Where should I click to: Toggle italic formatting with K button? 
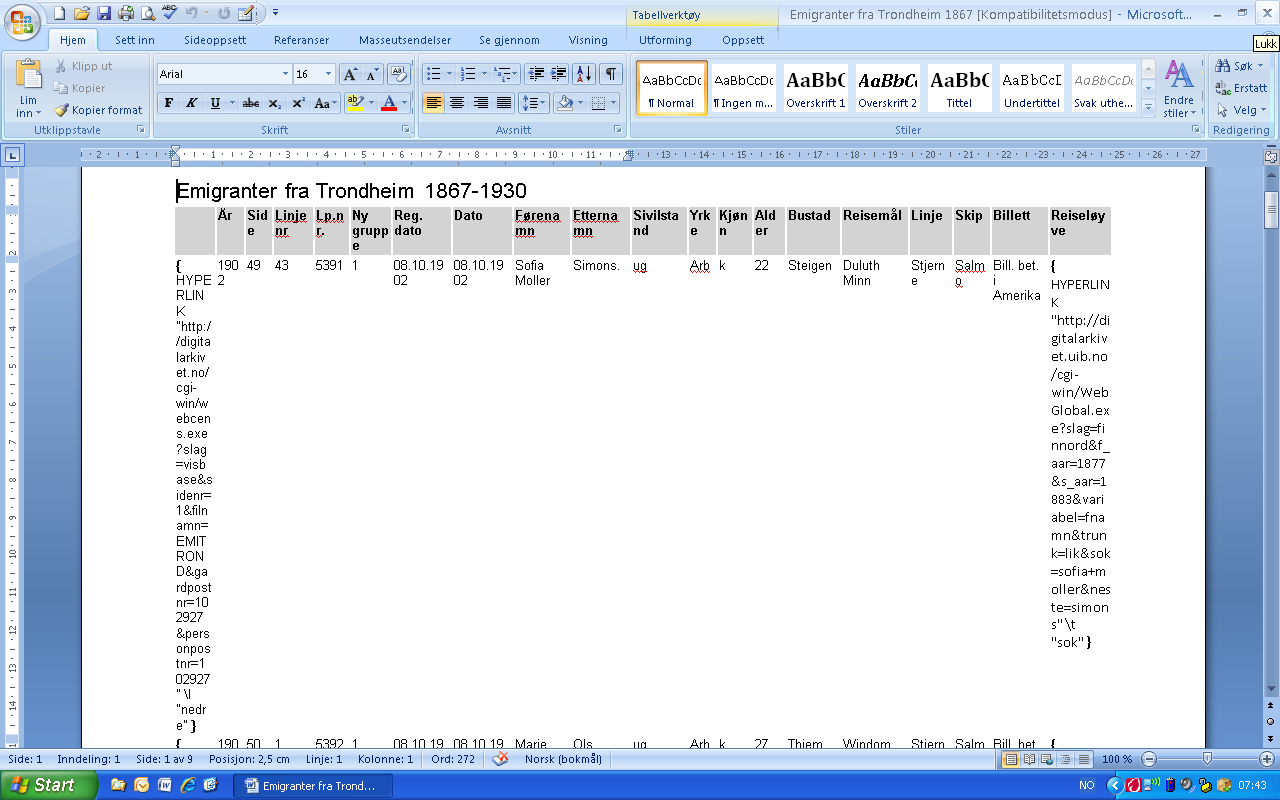pos(191,103)
